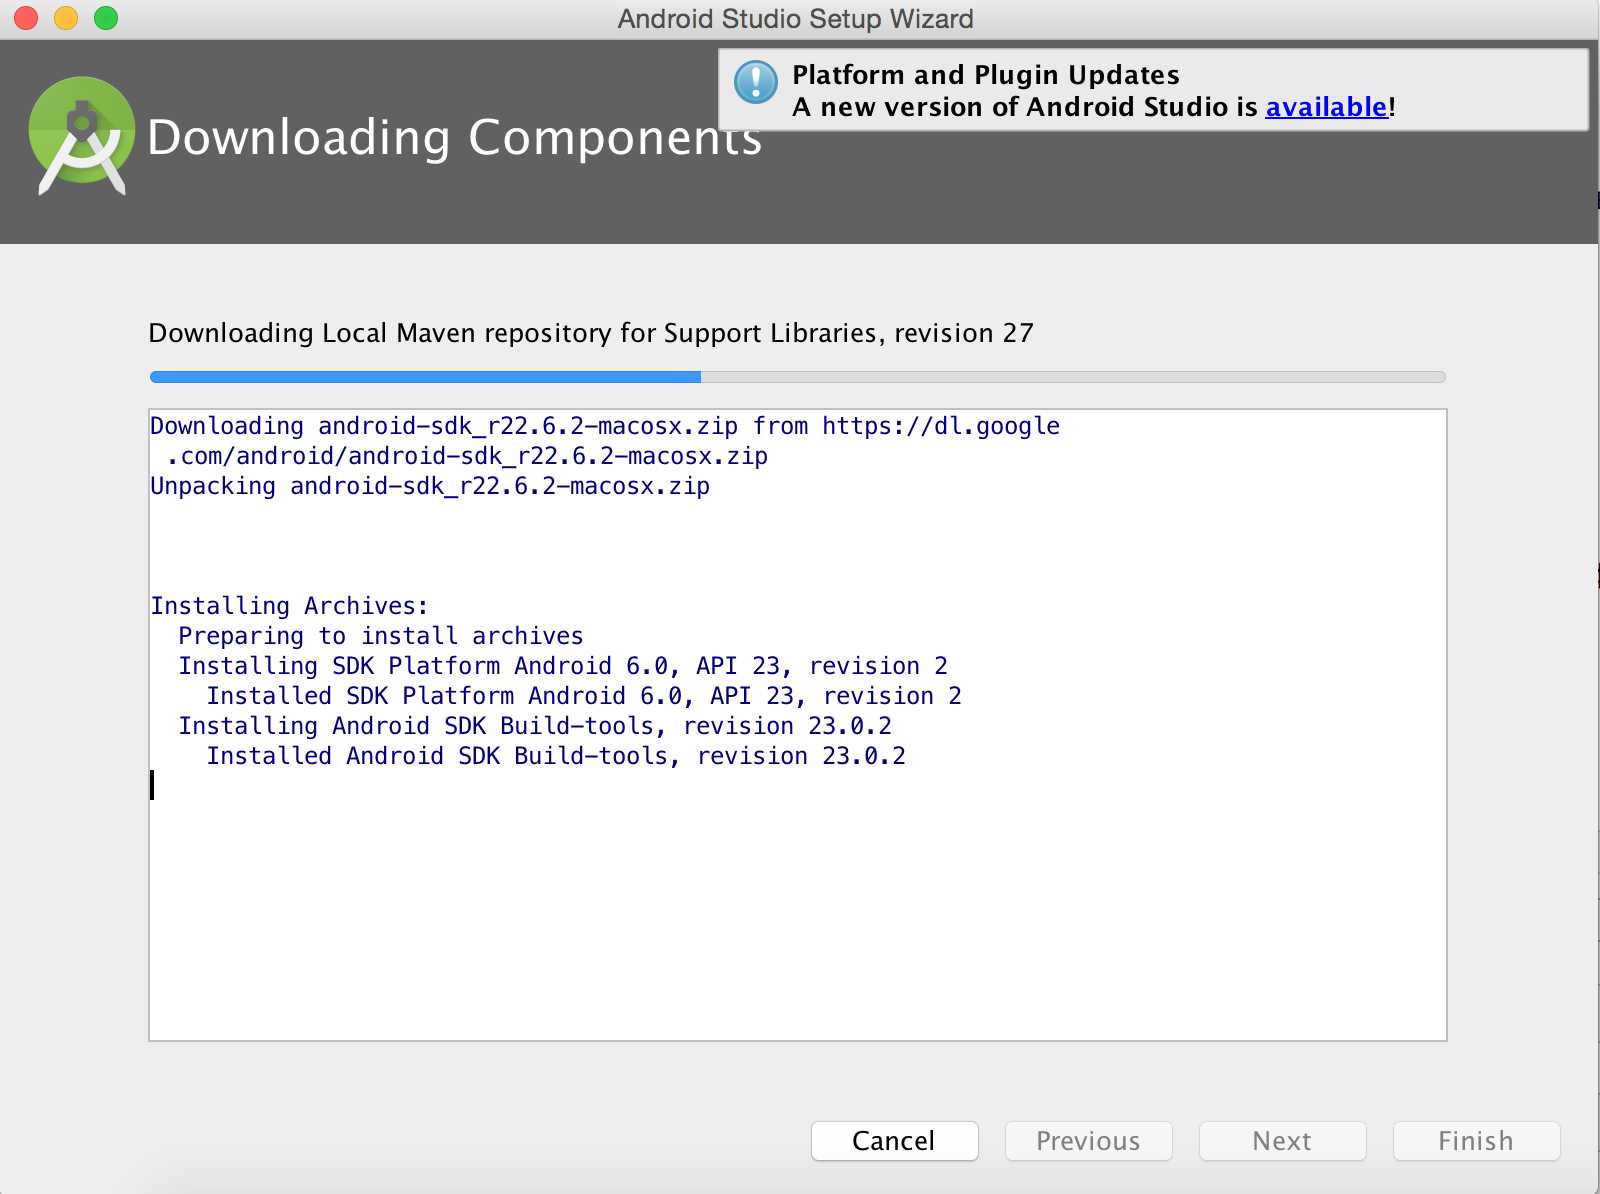The image size is (1600, 1194).
Task: Click the download progress bar
Action: pos(797,377)
